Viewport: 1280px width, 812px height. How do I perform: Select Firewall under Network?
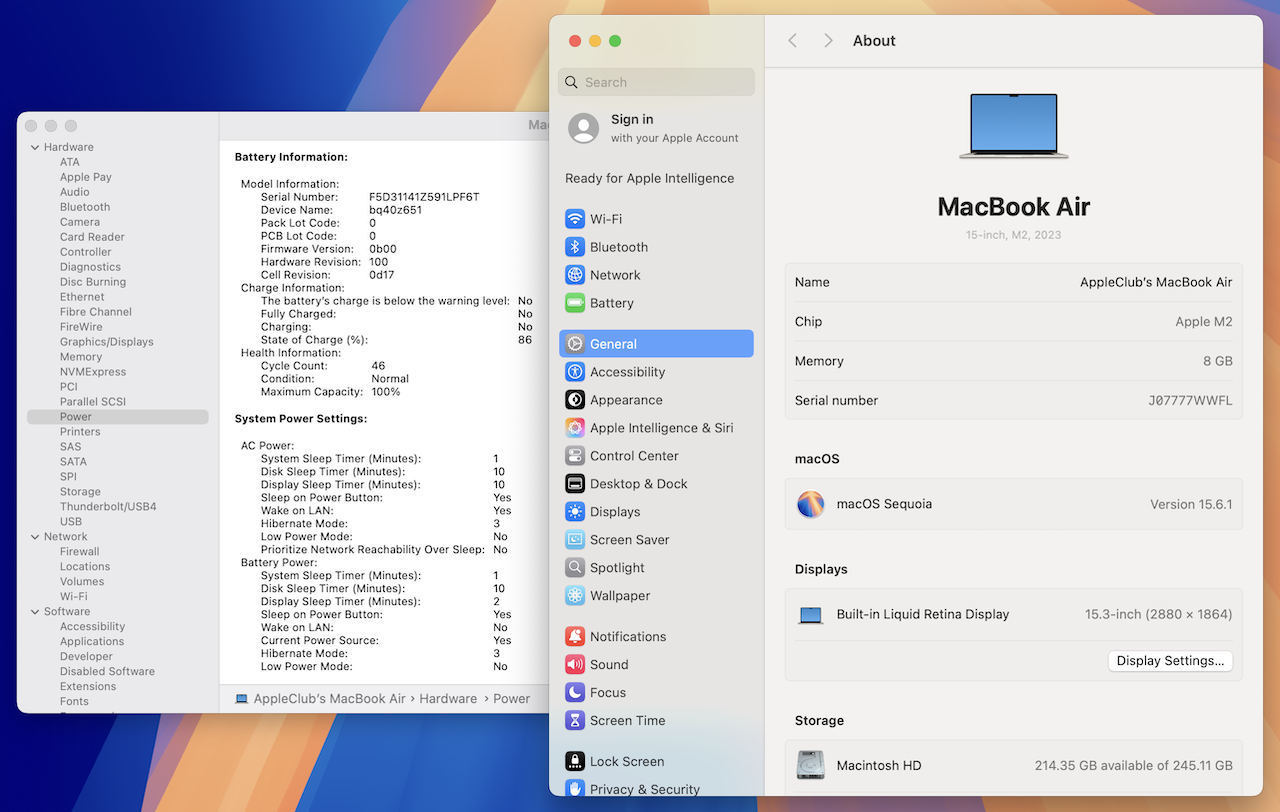click(80, 552)
